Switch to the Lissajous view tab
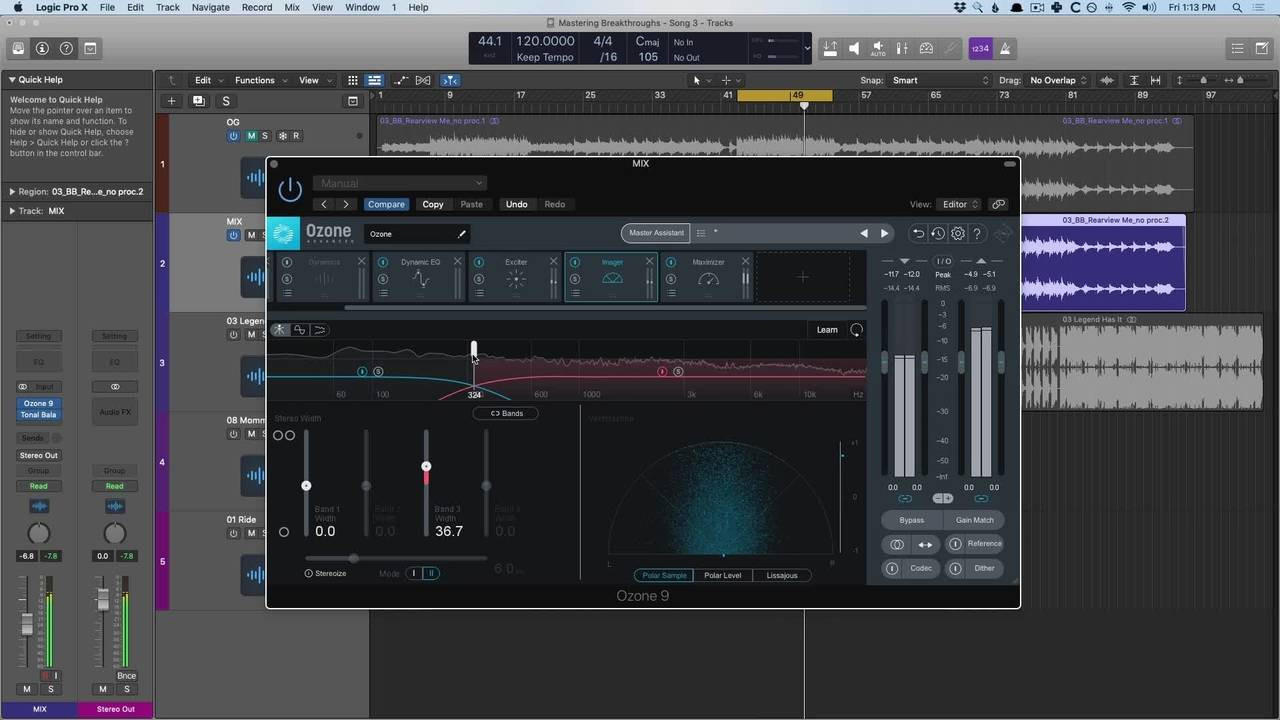 [782, 575]
